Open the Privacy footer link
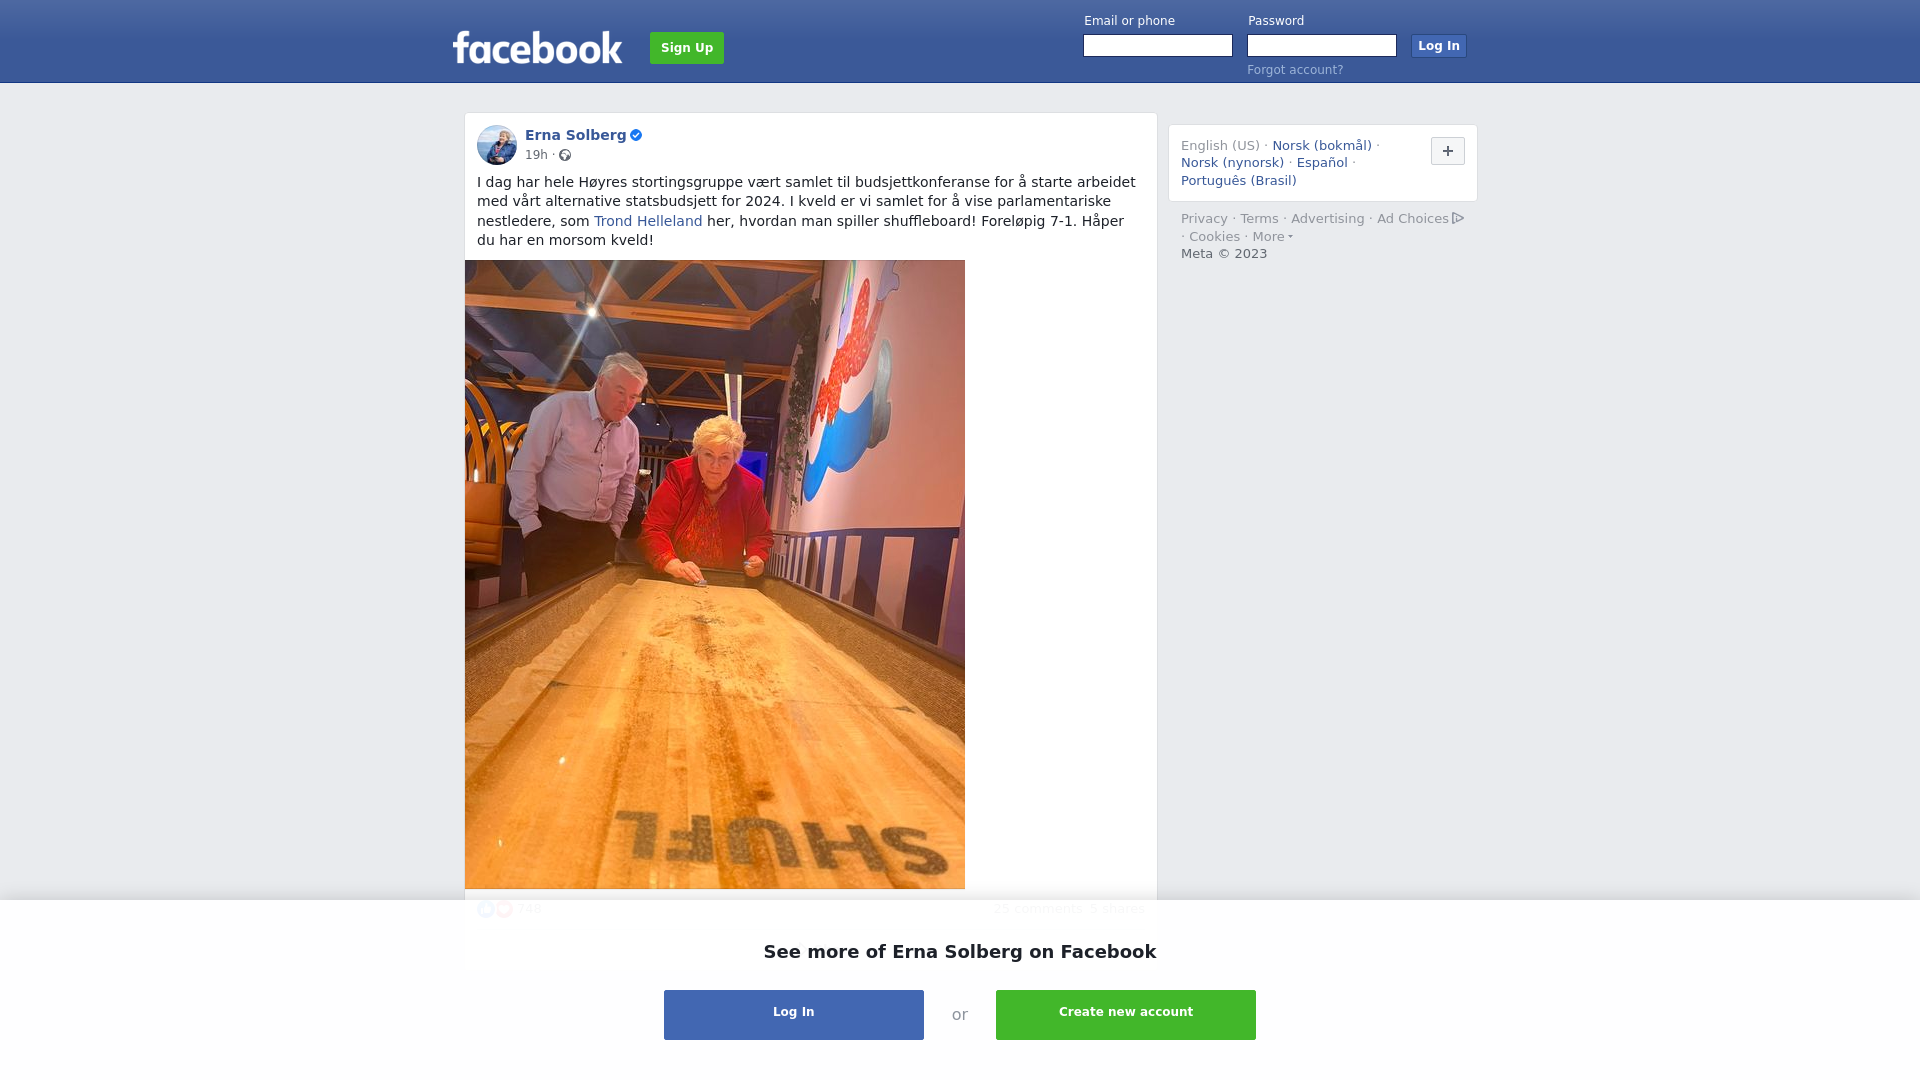Viewport: 1920px width, 1080px height. pyautogui.click(x=1204, y=219)
